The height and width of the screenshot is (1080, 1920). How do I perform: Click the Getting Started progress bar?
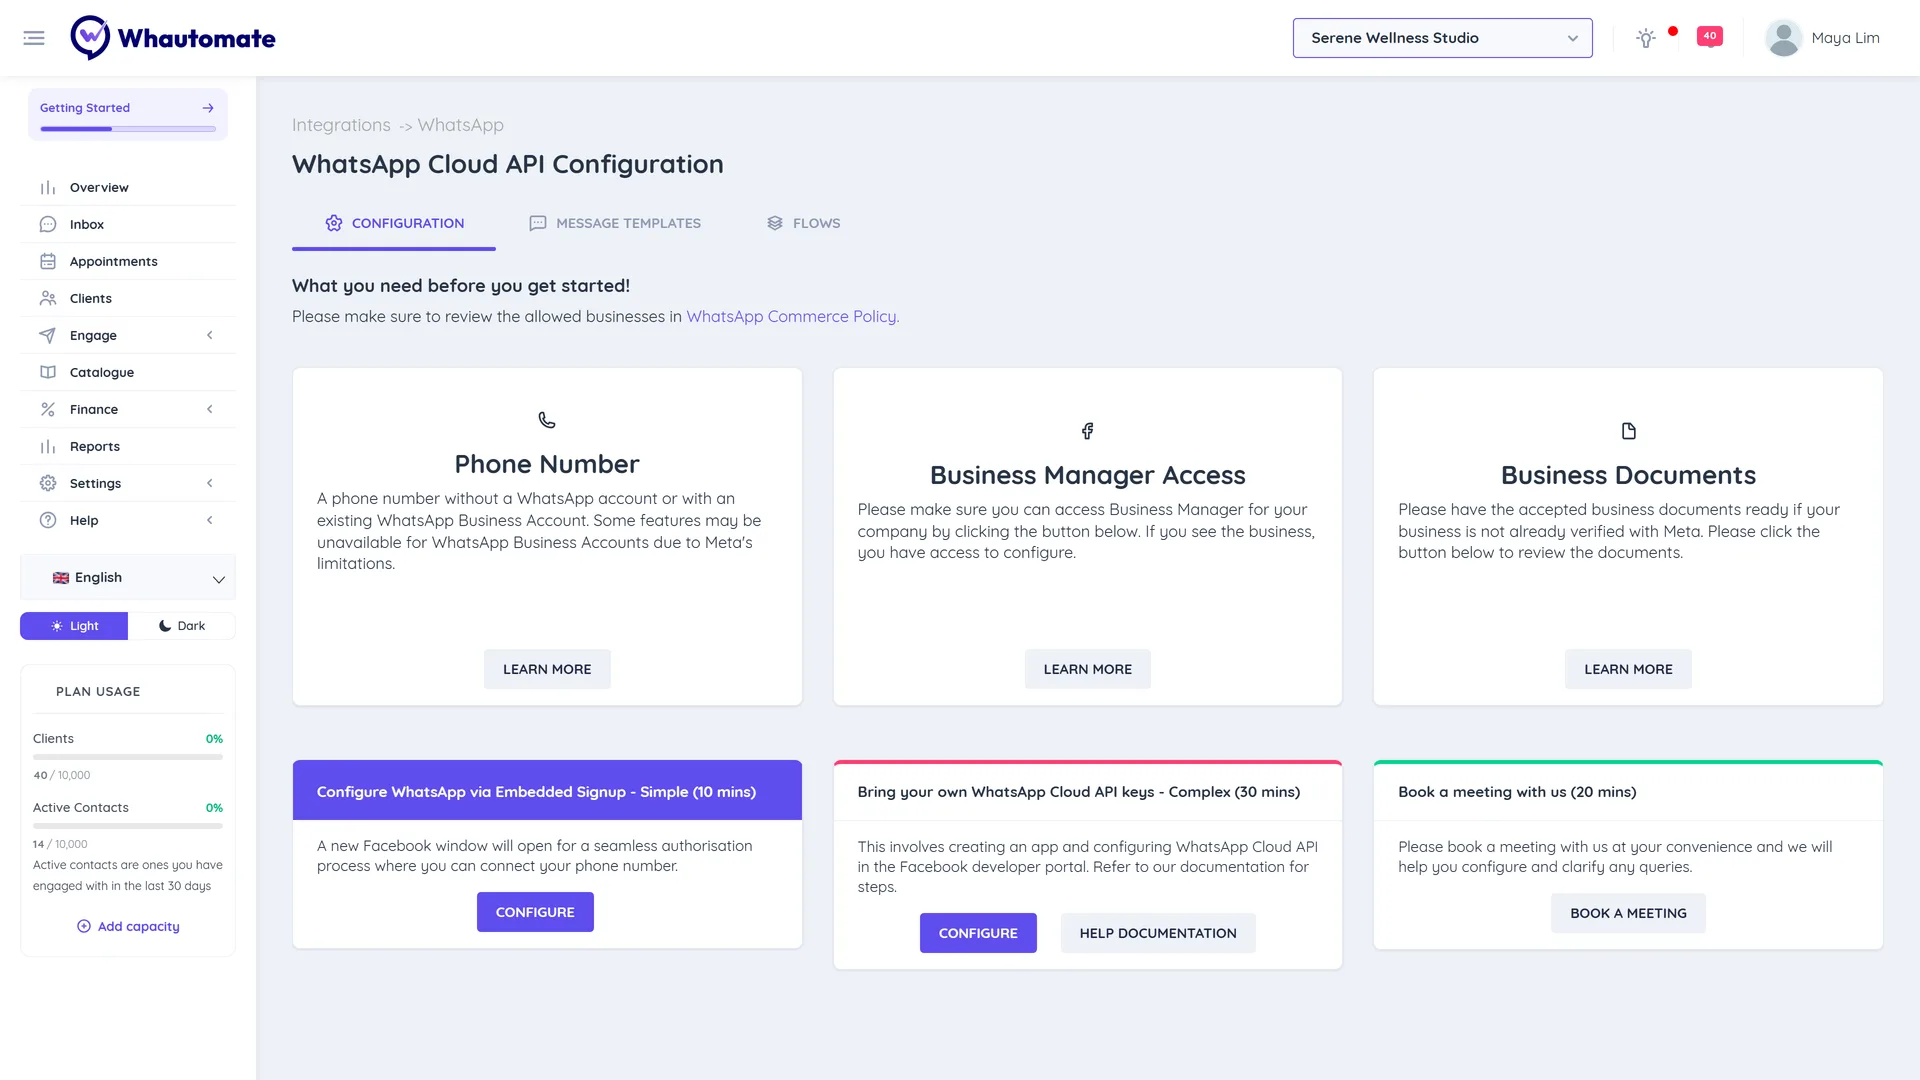pos(128,129)
